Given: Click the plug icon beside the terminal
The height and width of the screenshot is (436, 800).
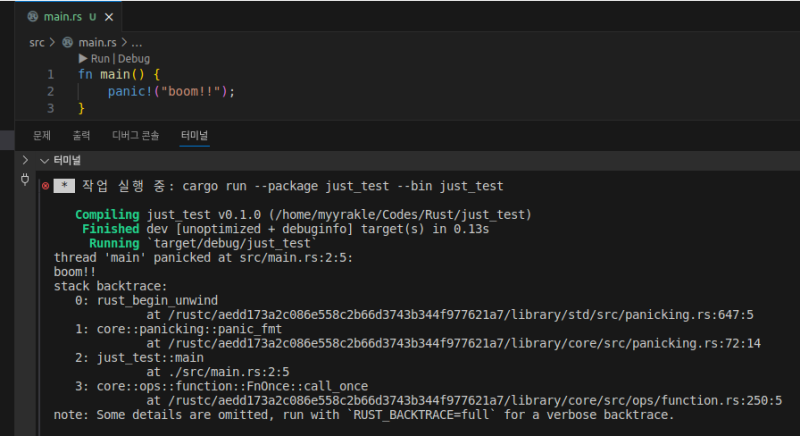Looking at the screenshot, I should 26,180.
